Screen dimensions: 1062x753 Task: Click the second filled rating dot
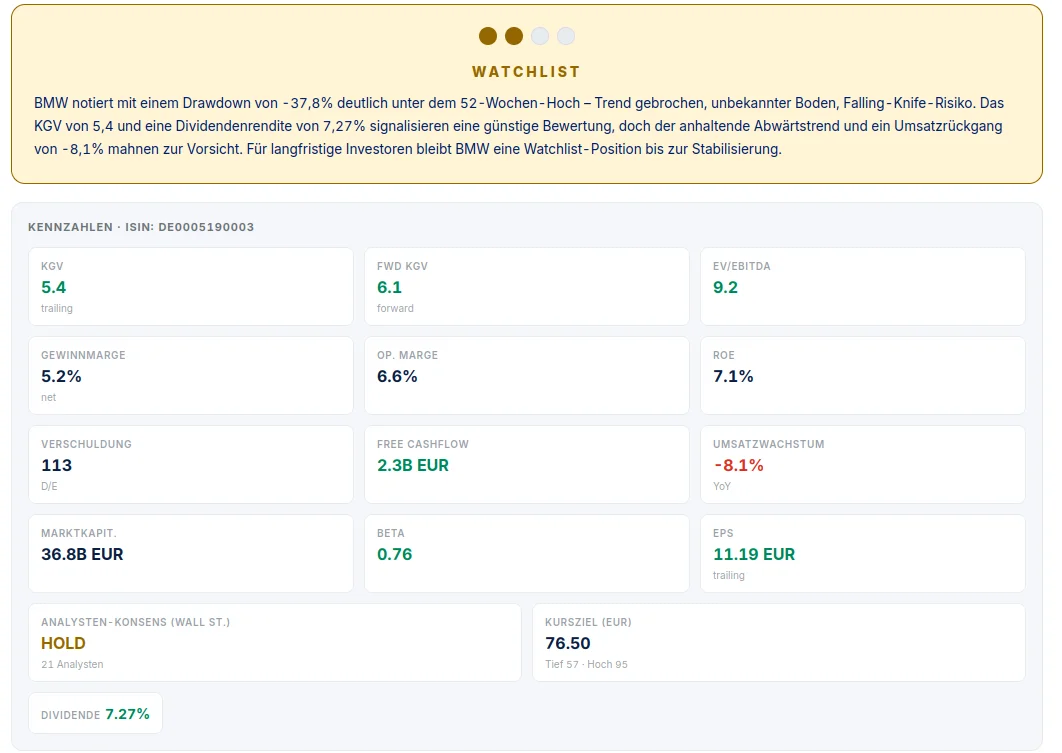pos(514,36)
